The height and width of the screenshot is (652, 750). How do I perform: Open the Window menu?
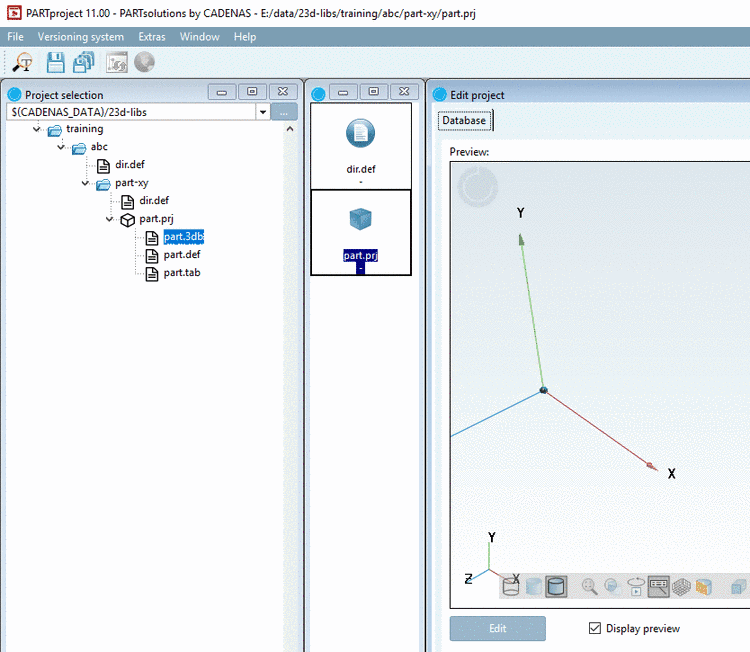click(x=199, y=37)
